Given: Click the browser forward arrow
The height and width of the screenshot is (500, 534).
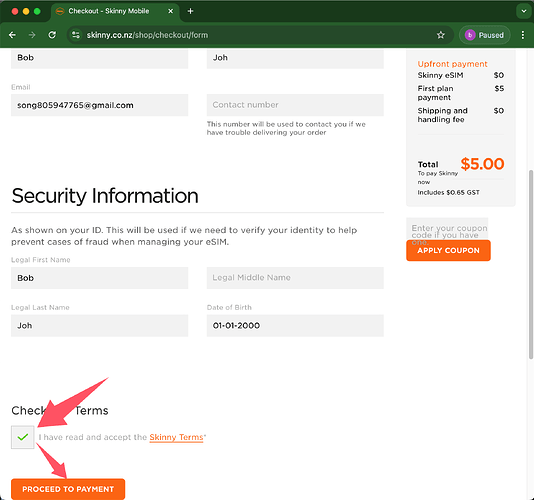Looking at the screenshot, I should (x=32, y=35).
